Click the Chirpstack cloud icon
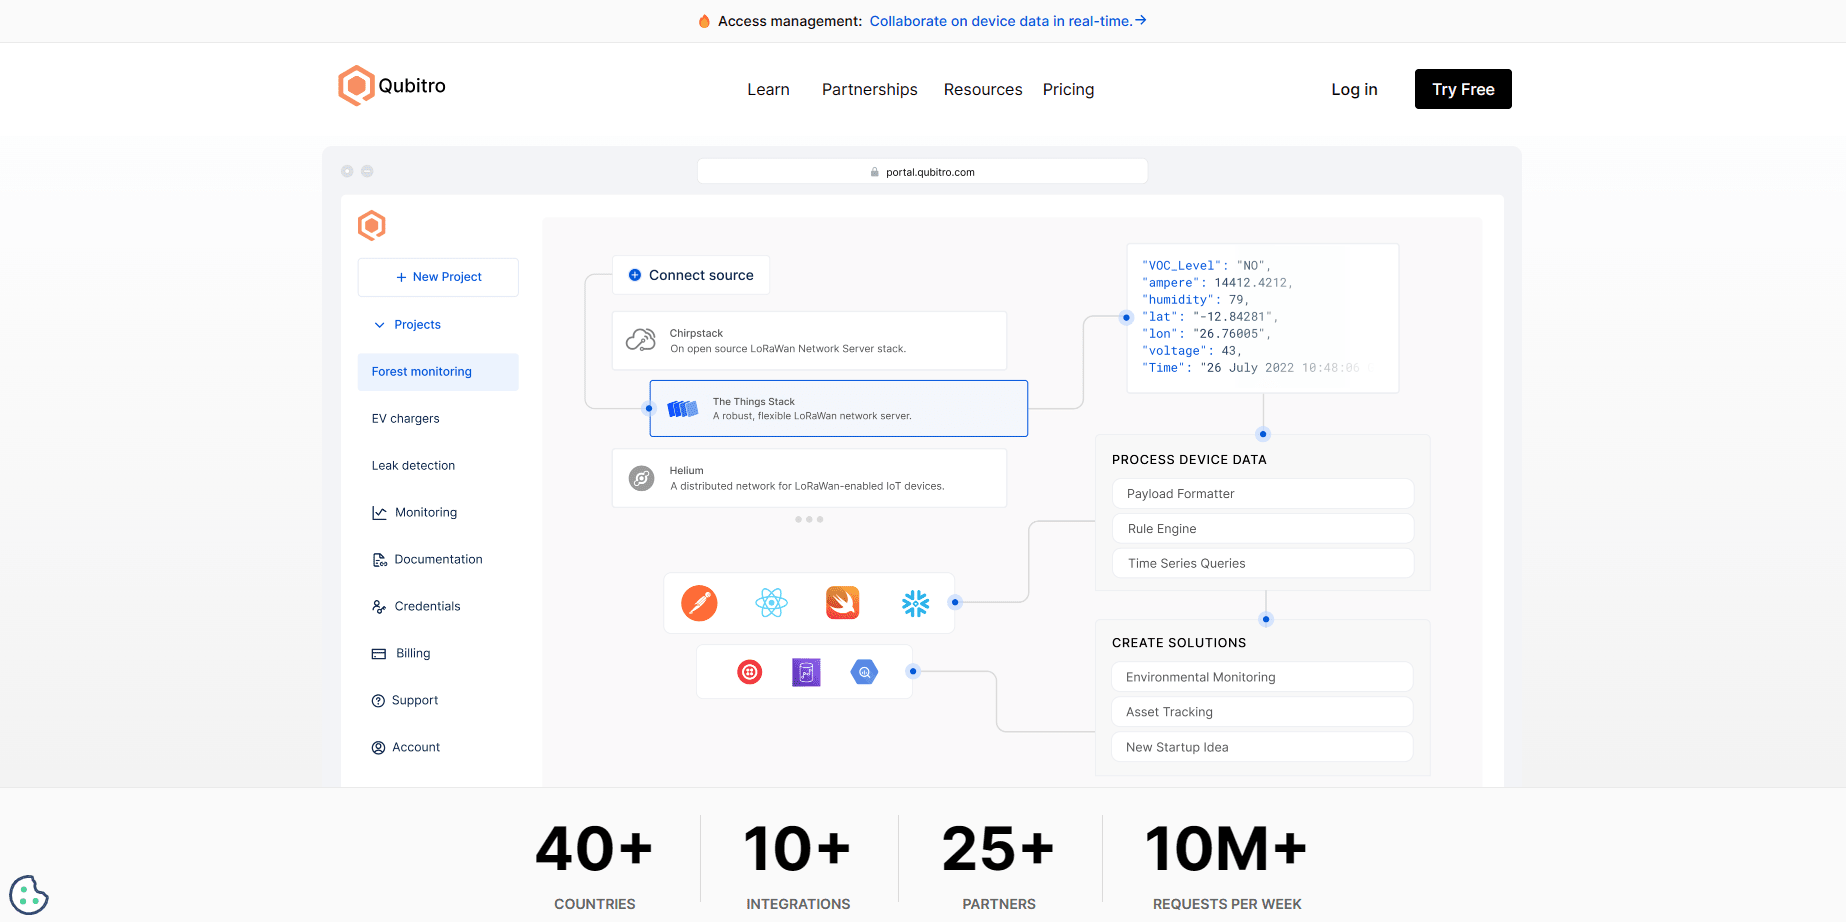This screenshot has width=1846, height=922. pos(641,341)
